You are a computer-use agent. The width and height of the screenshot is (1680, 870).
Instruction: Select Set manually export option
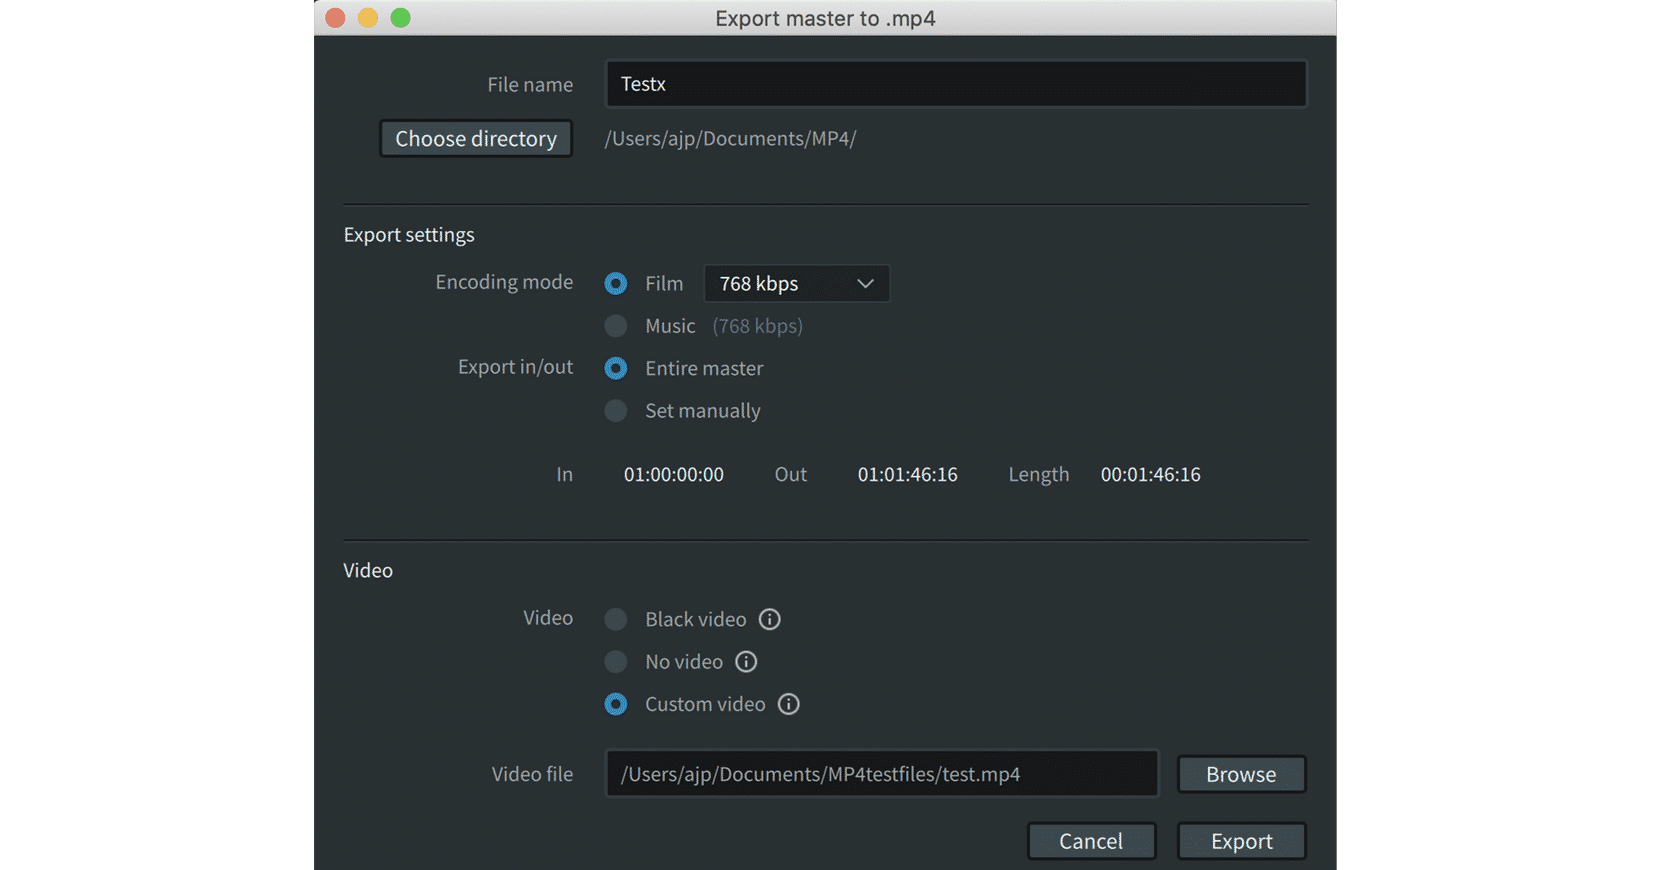point(616,411)
